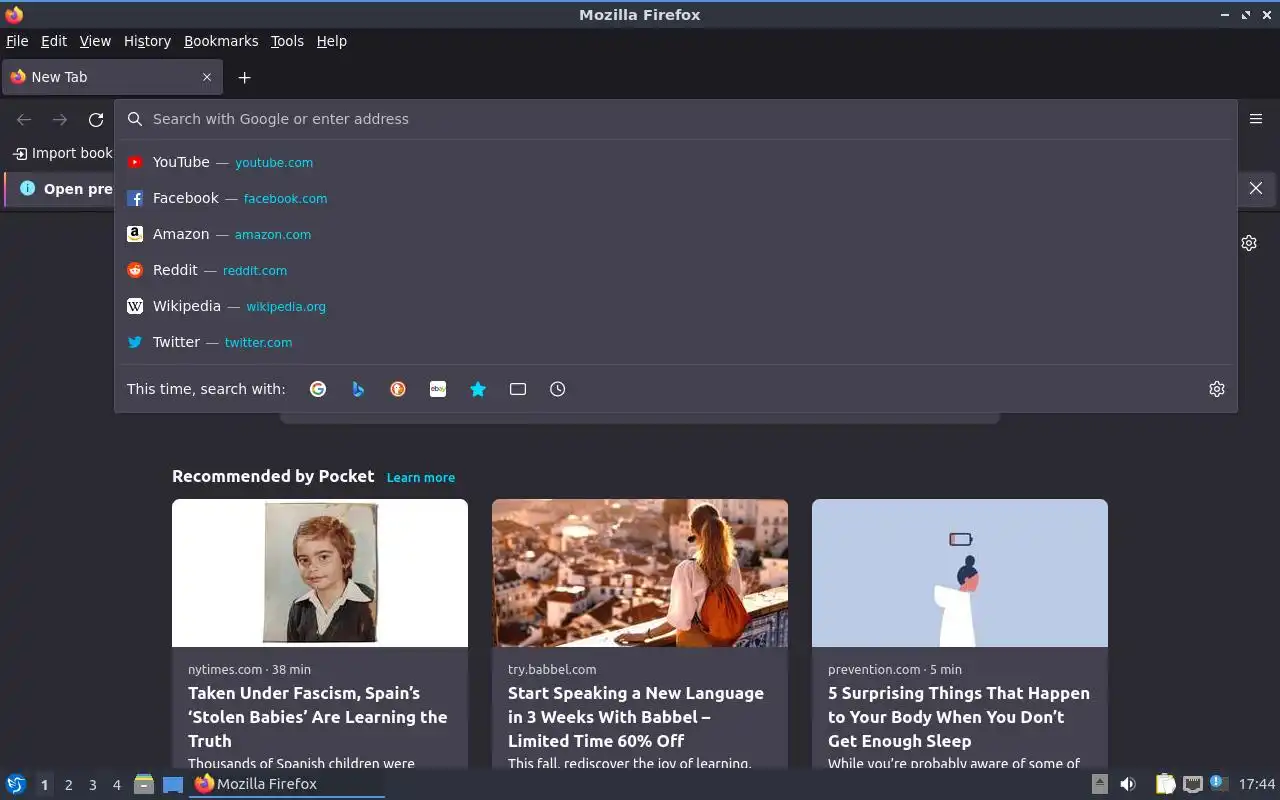Open the Spain Stolen Babies article thumbnail
This screenshot has width=1280, height=800.
click(320, 573)
